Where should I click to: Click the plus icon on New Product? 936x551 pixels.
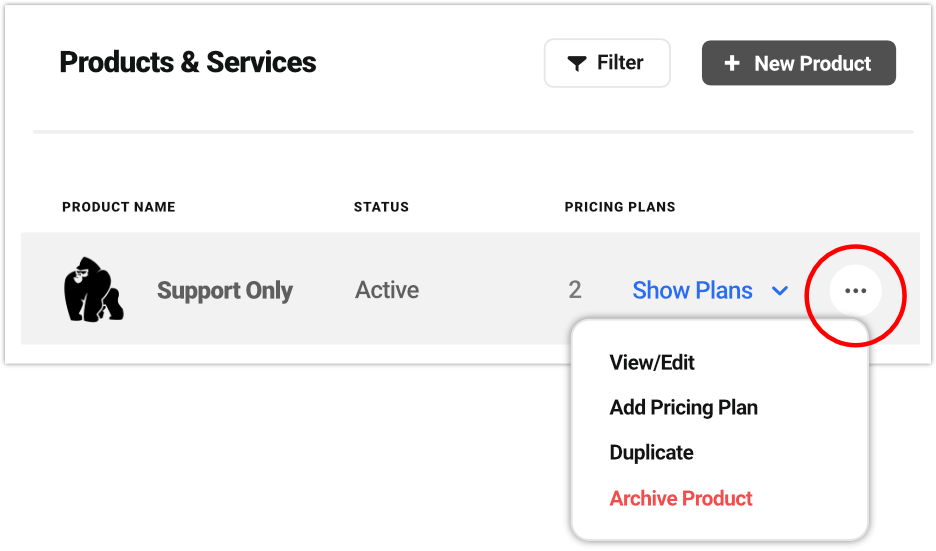pos(732,63)
